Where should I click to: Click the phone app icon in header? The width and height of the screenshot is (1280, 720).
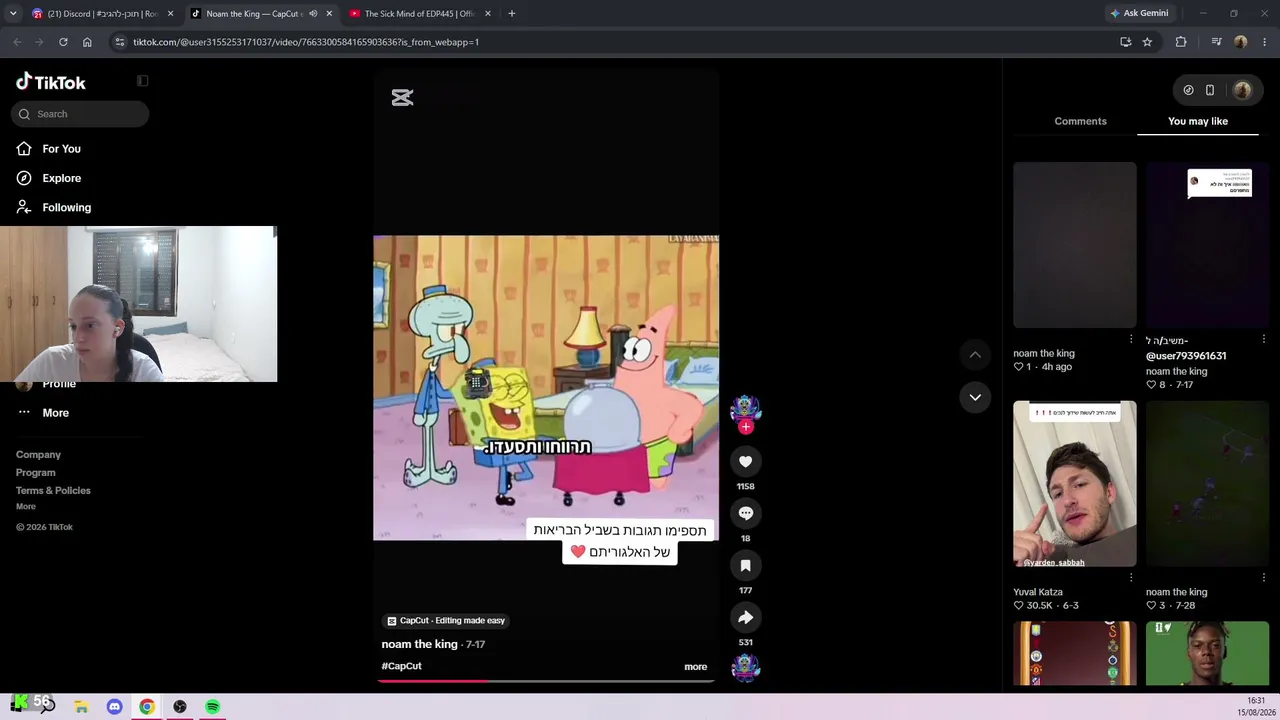pos(1210,90)
